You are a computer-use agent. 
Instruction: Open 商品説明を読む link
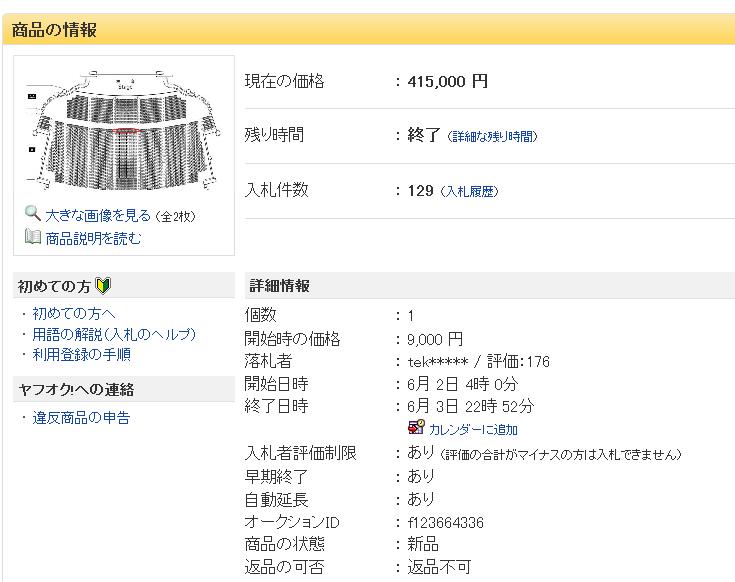tap(93, 238)
